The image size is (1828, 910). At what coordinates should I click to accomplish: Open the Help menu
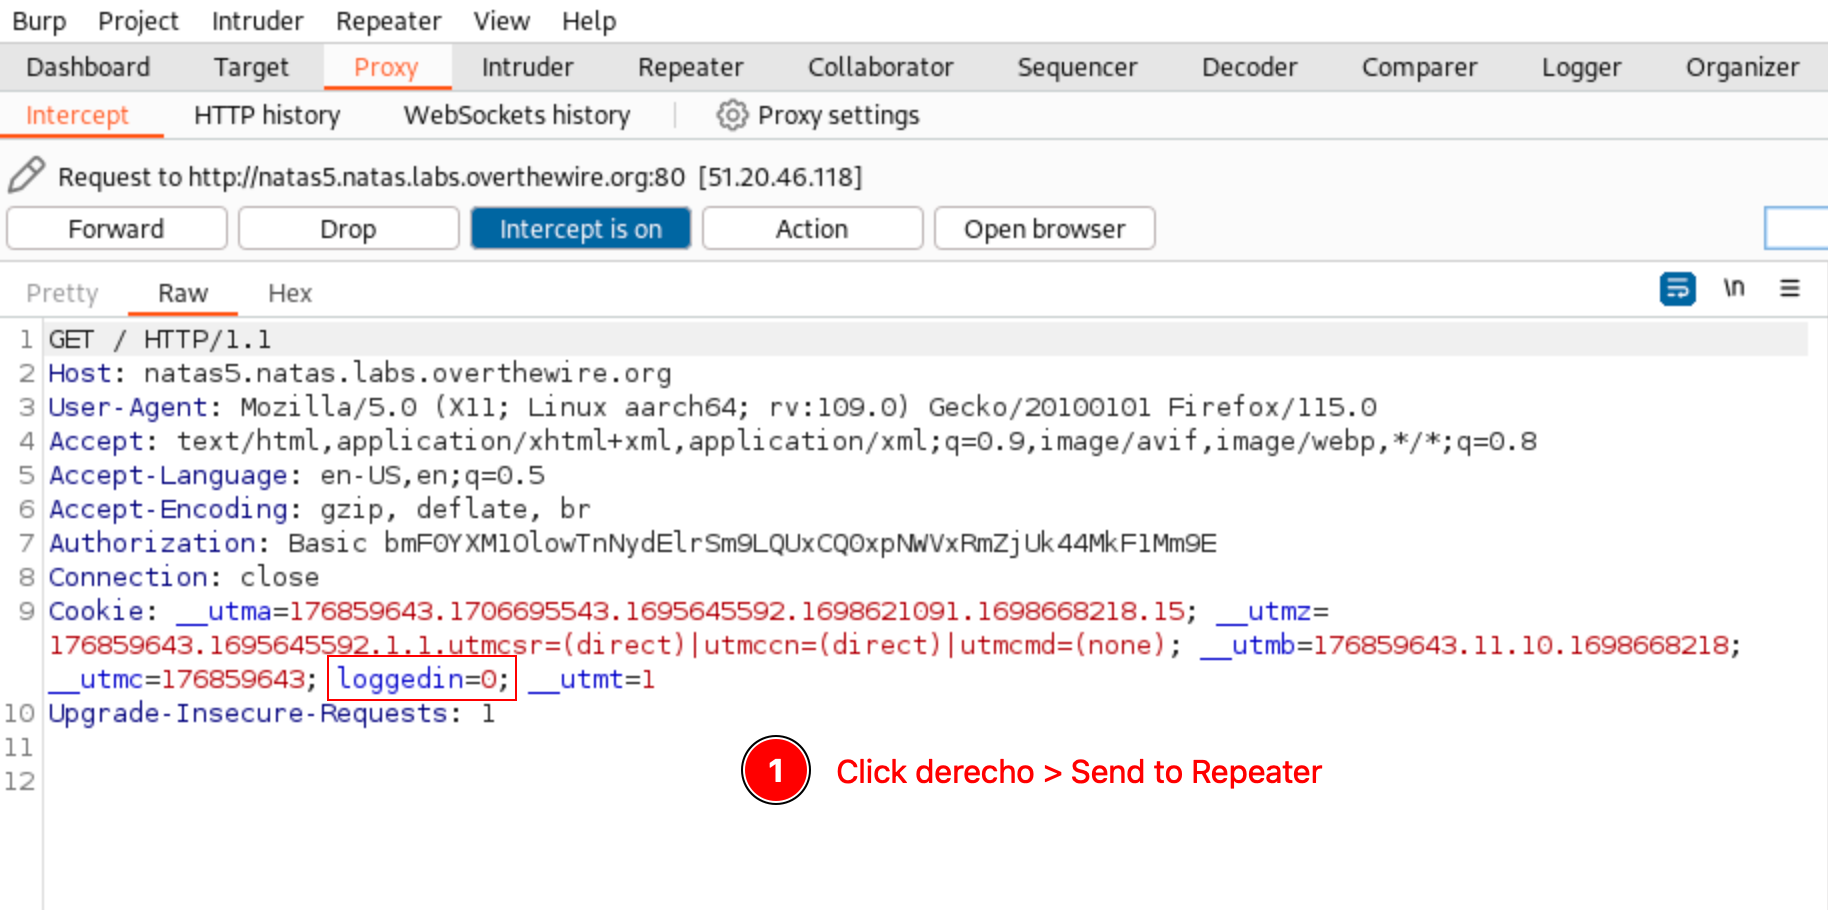tap(588, 21)
